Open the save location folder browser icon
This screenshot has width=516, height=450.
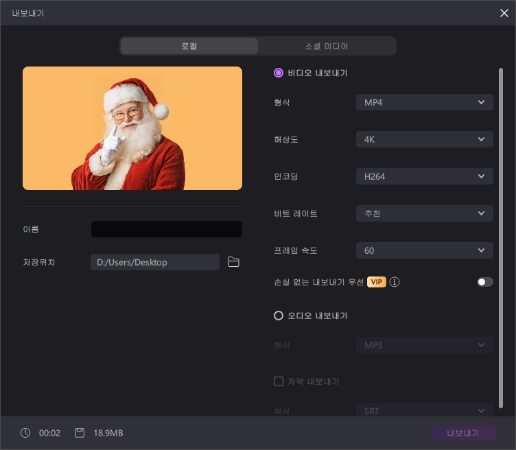pos(233,262)
